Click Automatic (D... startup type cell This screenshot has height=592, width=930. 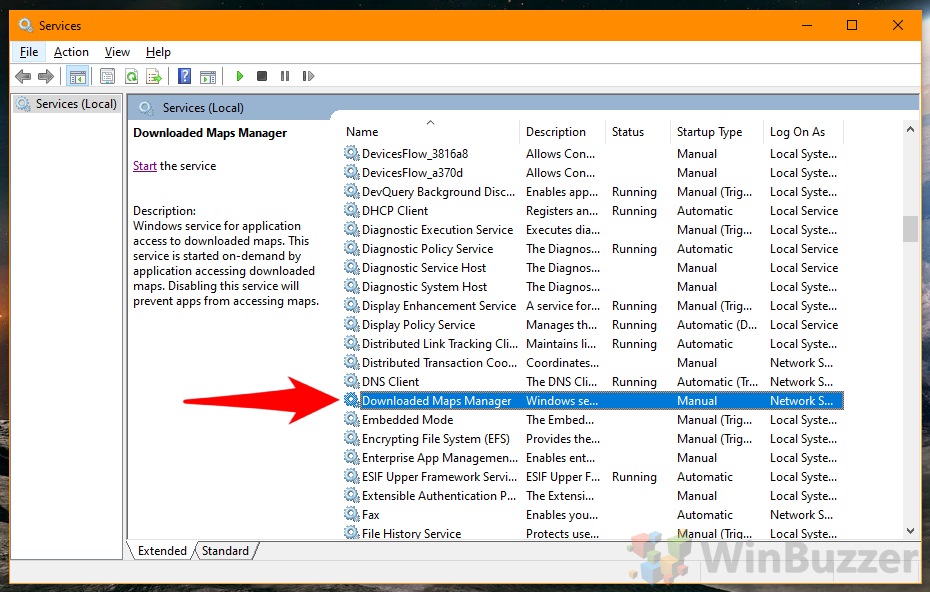(x=716, y=324)
